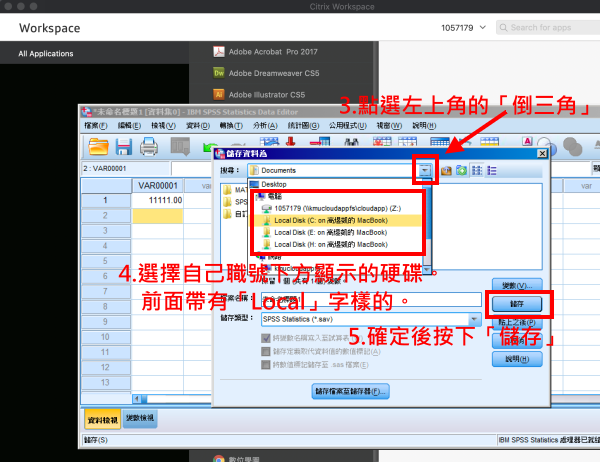The height and width of the screenshot is (462, 600).
Task: Click the Adobe Illustrator CS5 icon
Action: click(x=219, y=94)
